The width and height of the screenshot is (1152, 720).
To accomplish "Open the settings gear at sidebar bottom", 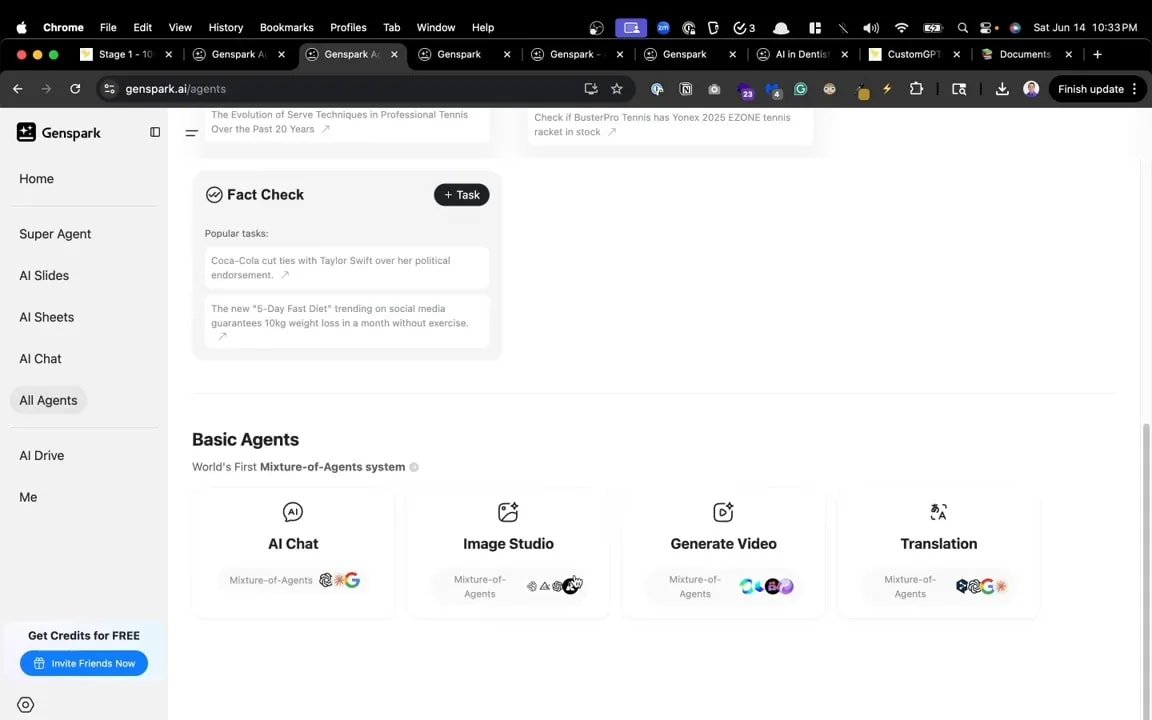I will (x=25, y=704).
